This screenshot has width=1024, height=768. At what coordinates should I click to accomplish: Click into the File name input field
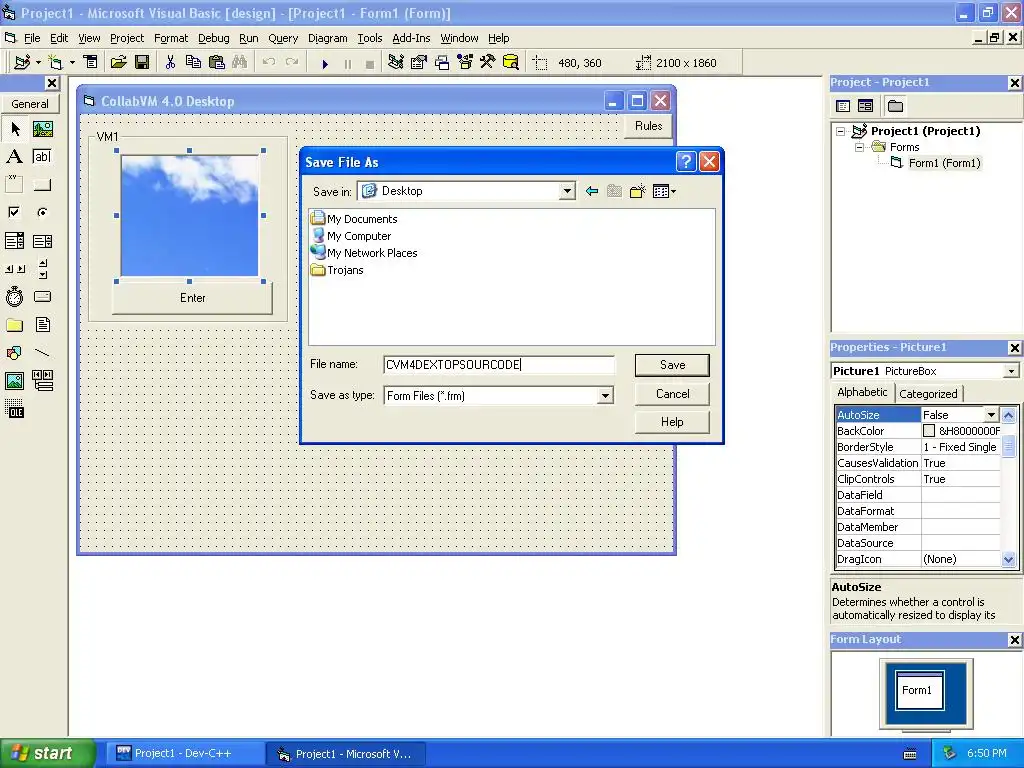499,365
